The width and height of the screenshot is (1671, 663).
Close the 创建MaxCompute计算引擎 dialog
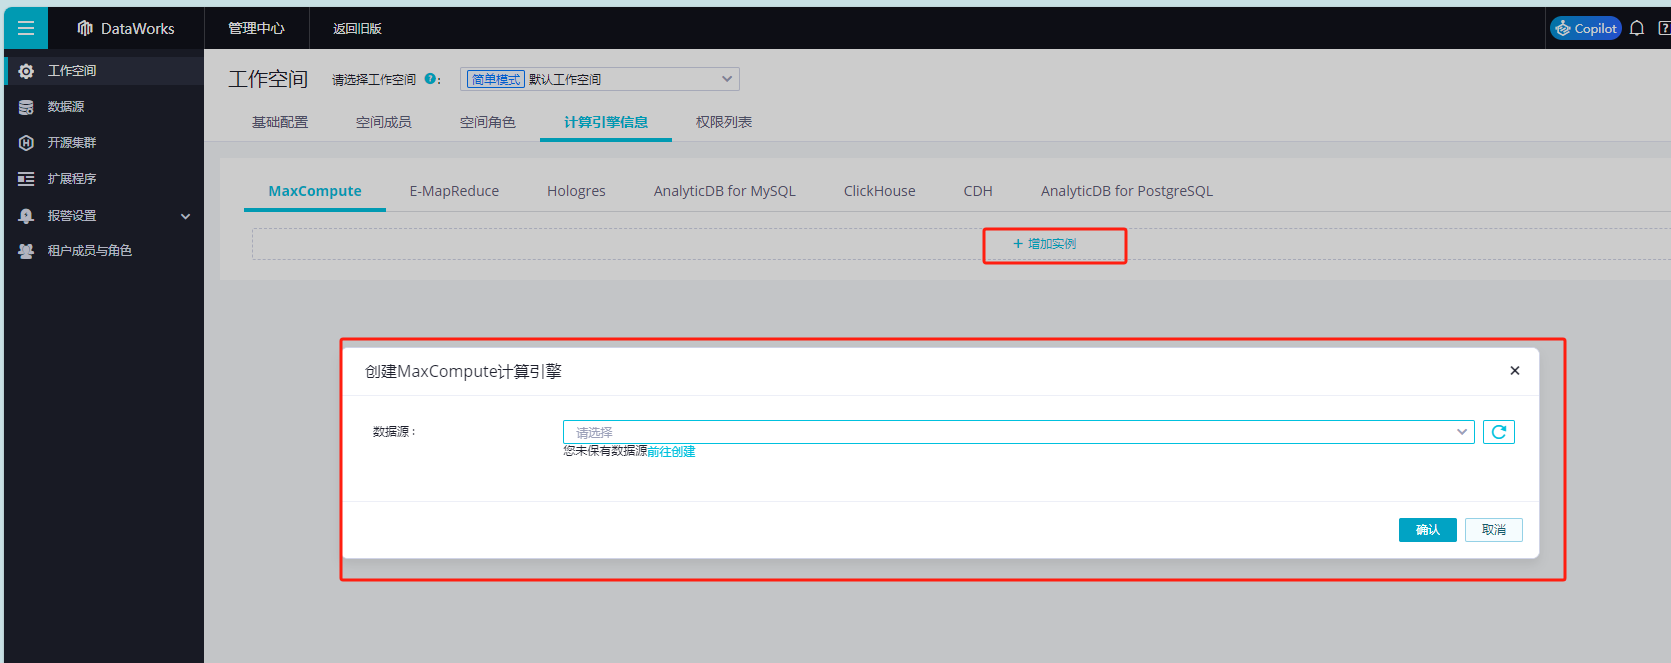[x=1515, y=371]
